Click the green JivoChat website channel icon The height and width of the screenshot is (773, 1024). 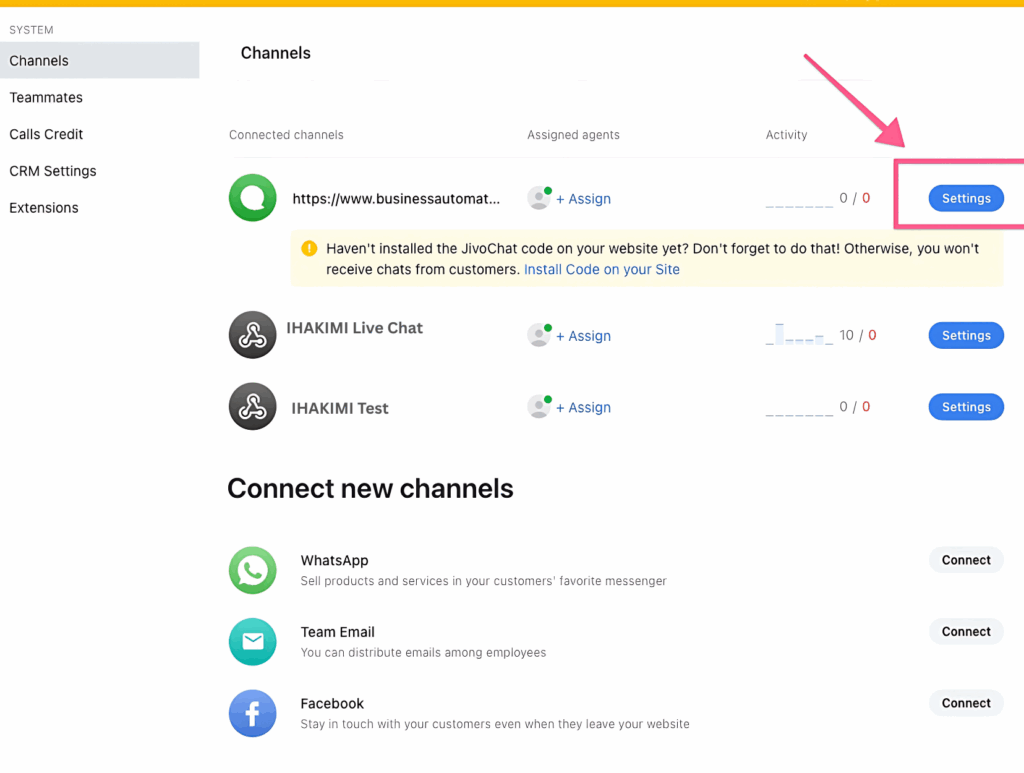[252, 198]
